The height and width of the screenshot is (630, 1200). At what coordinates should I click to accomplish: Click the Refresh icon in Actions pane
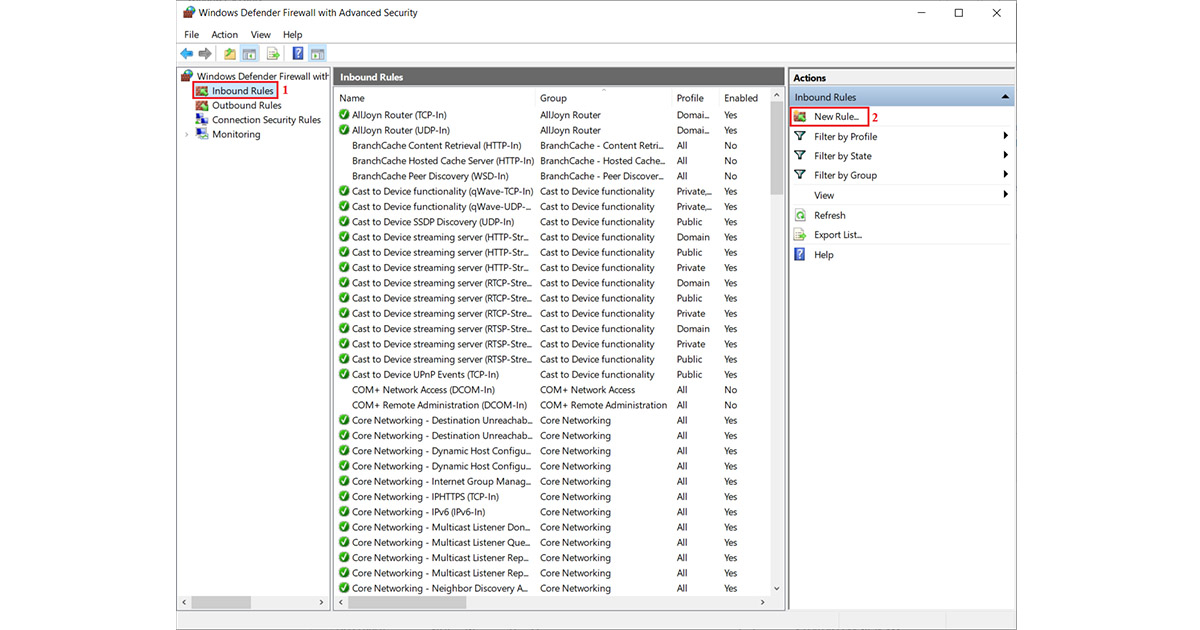coord(800,215)
